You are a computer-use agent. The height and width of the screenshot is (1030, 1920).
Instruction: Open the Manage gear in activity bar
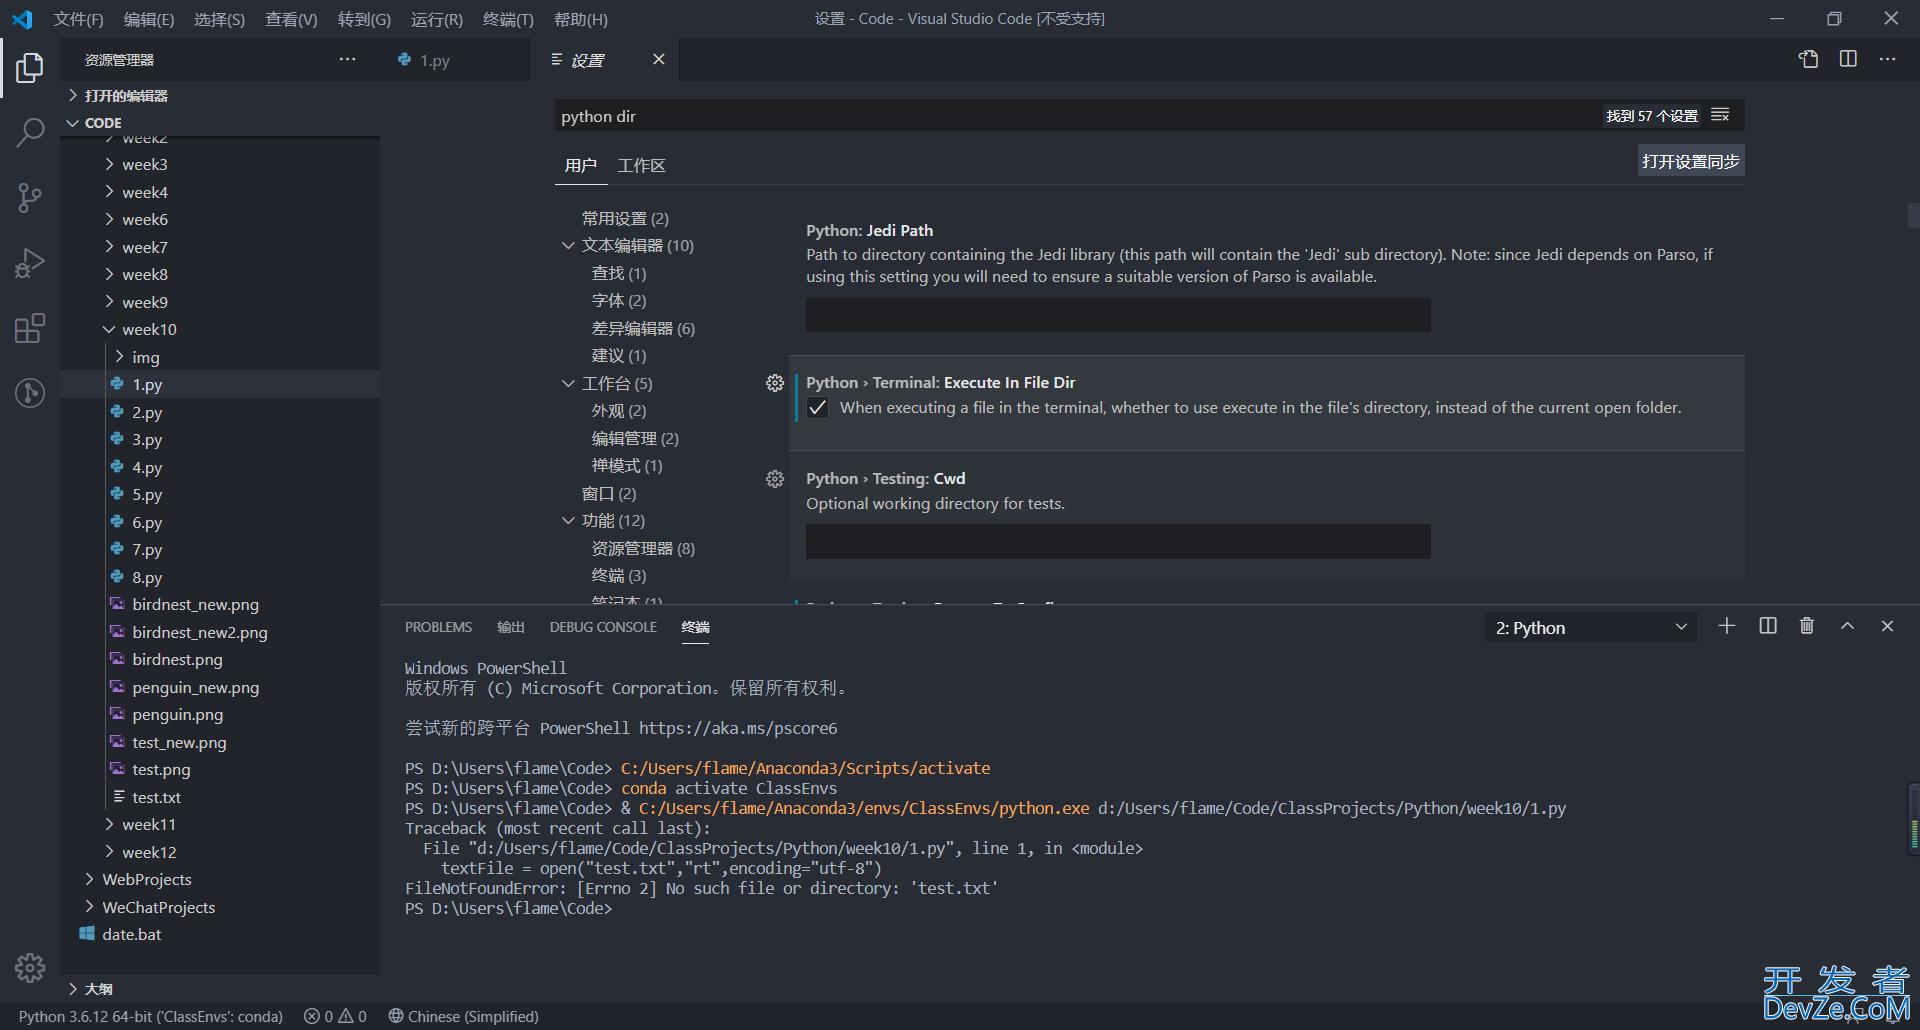coord(30,968)
